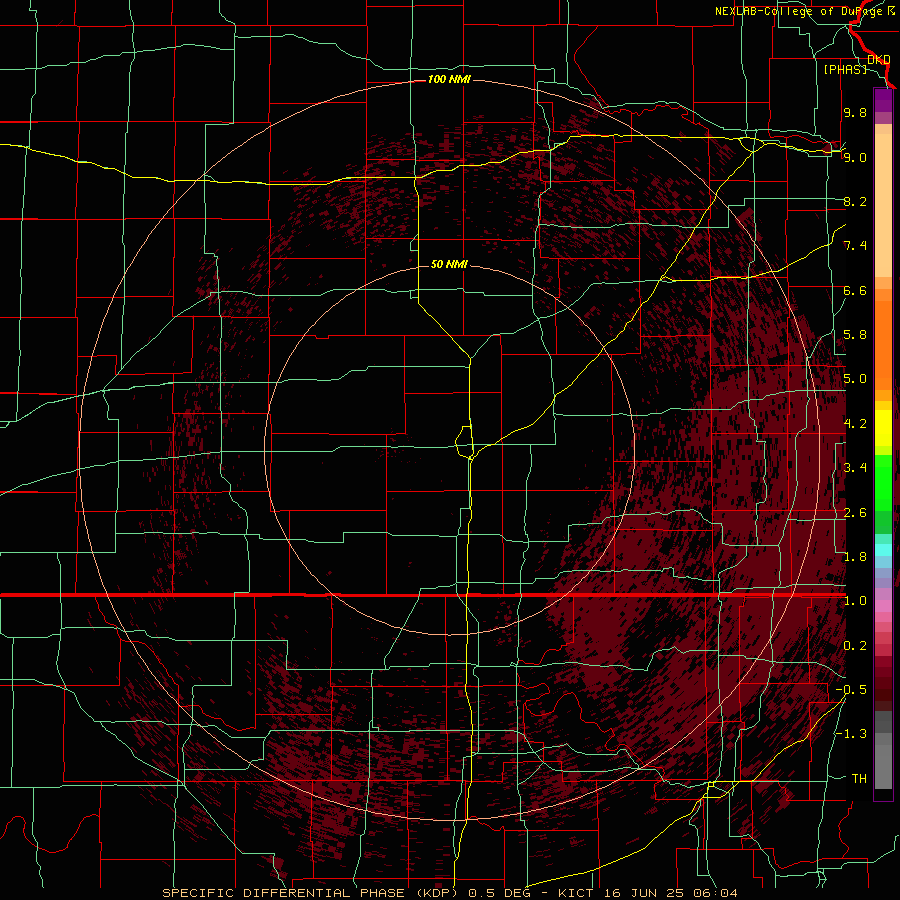The image size is (900, 900).
Task: Click the 1.8 value on color scale
Action: pos(855,557)
